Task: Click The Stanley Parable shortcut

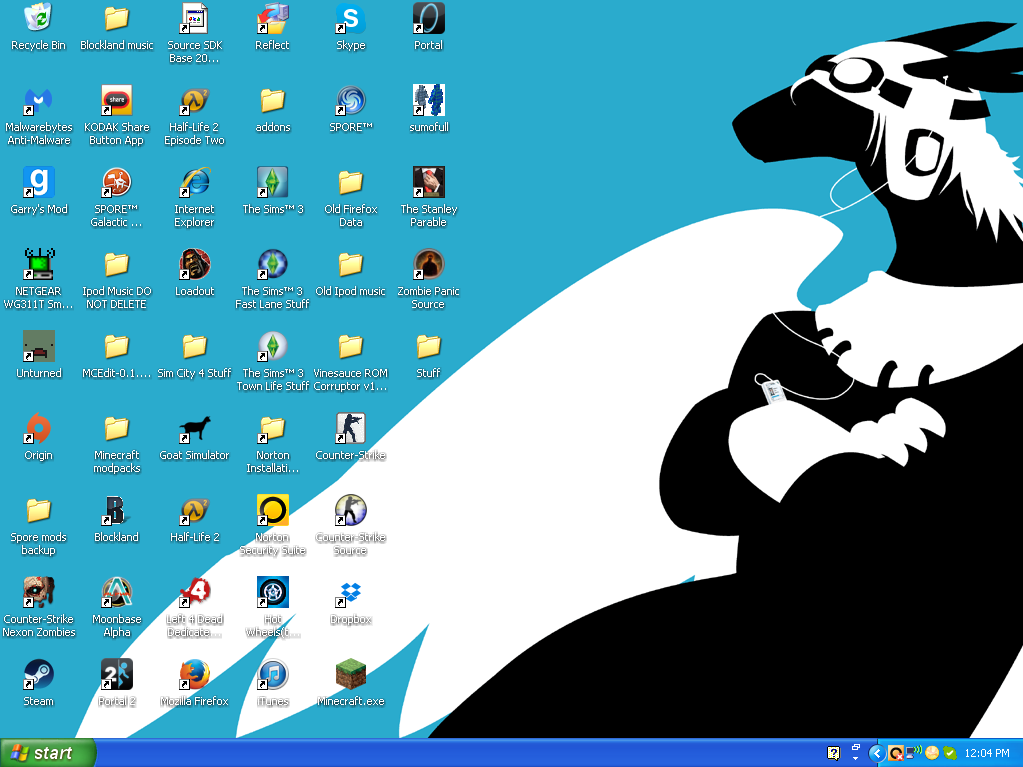Action: coord(428,183)
